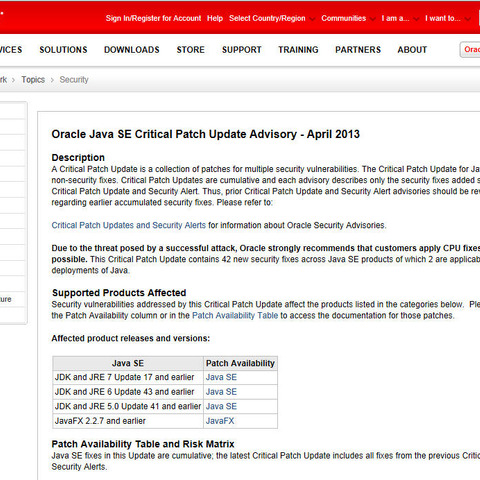Open the DOWNLOADS menu
This screenshot has width=480, height=480.
point(132,50)
